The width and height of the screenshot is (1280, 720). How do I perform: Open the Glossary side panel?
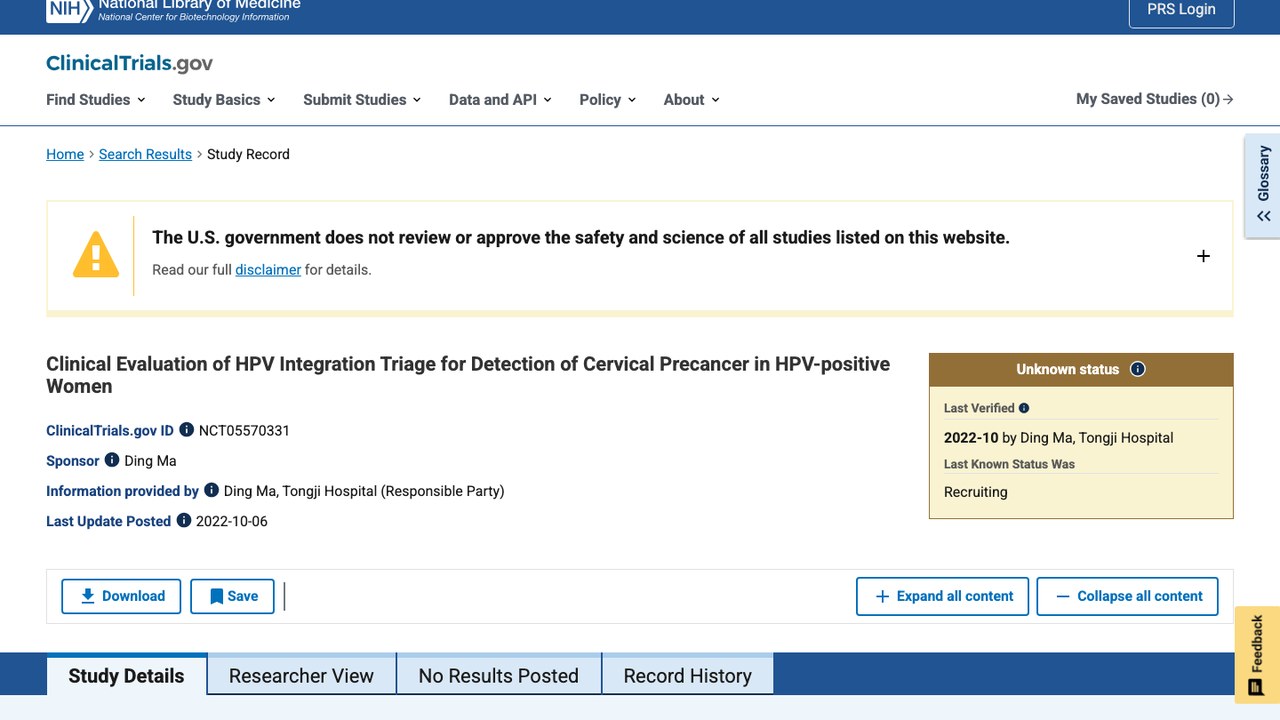[1263, 186]
